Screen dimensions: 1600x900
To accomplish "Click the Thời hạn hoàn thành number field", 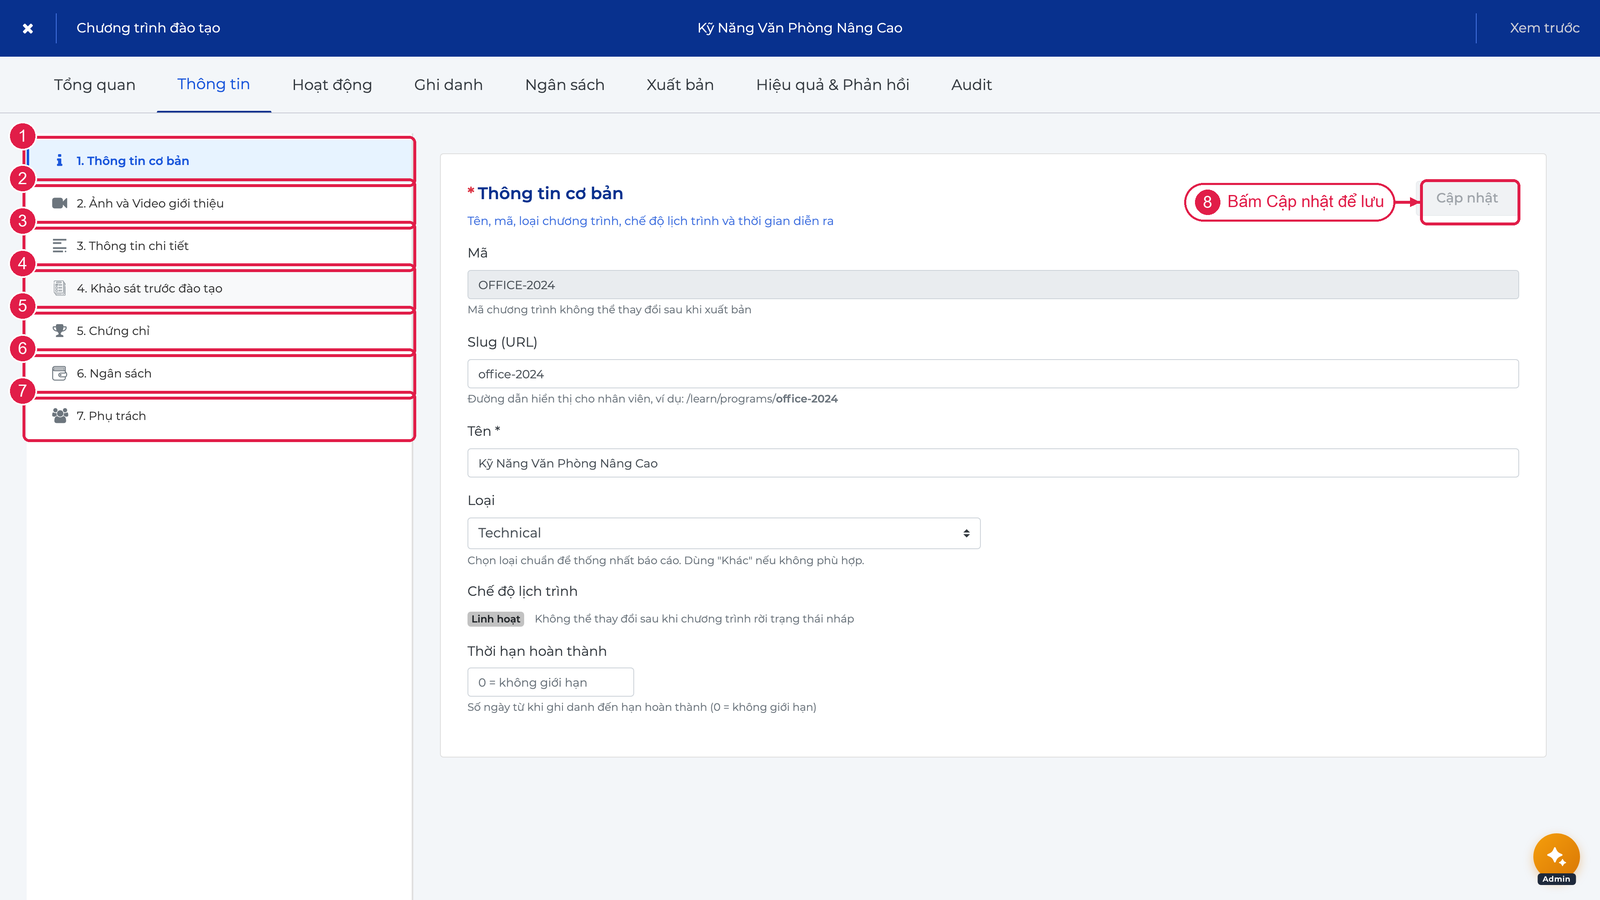I will pos(551,682).
